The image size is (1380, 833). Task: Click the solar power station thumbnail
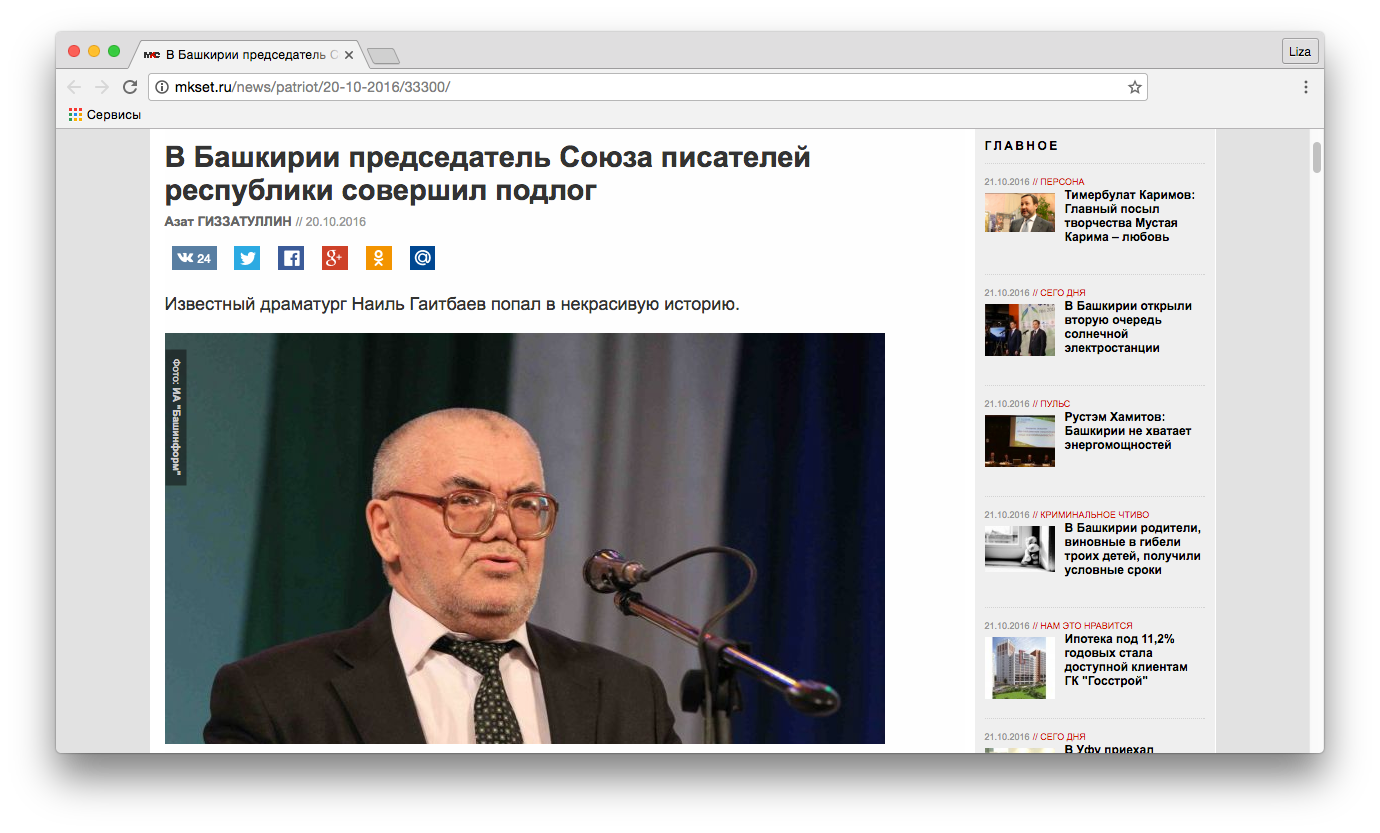1019,330
